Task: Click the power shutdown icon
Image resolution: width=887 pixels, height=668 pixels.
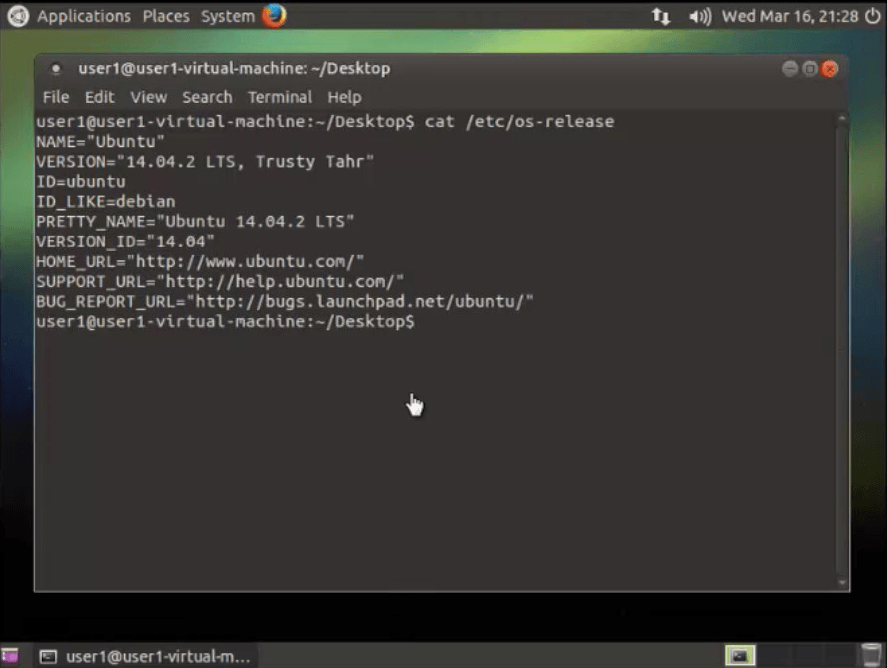Action: pos(873,16)
